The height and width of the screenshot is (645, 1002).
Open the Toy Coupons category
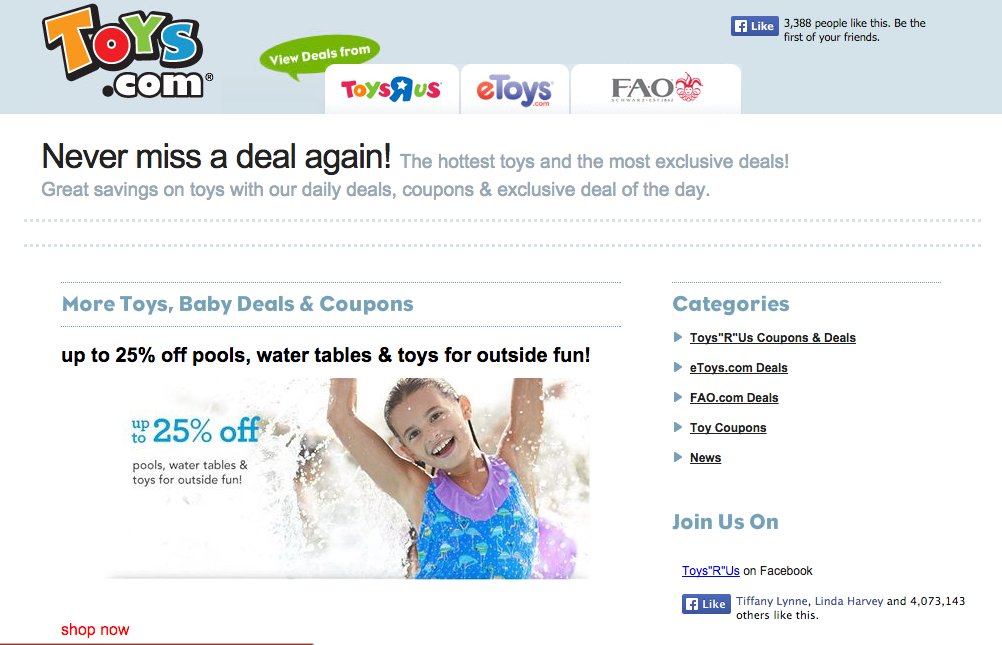(728, 428)
